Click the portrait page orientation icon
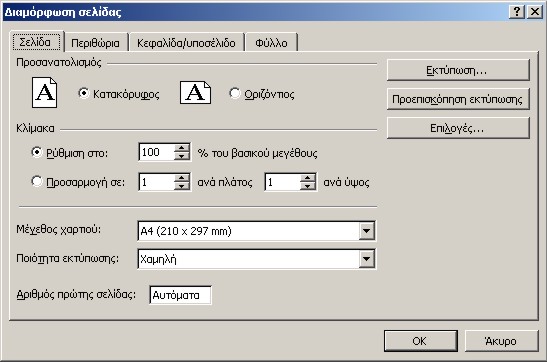This screenshot has height=362, width=547. (45, 92)
